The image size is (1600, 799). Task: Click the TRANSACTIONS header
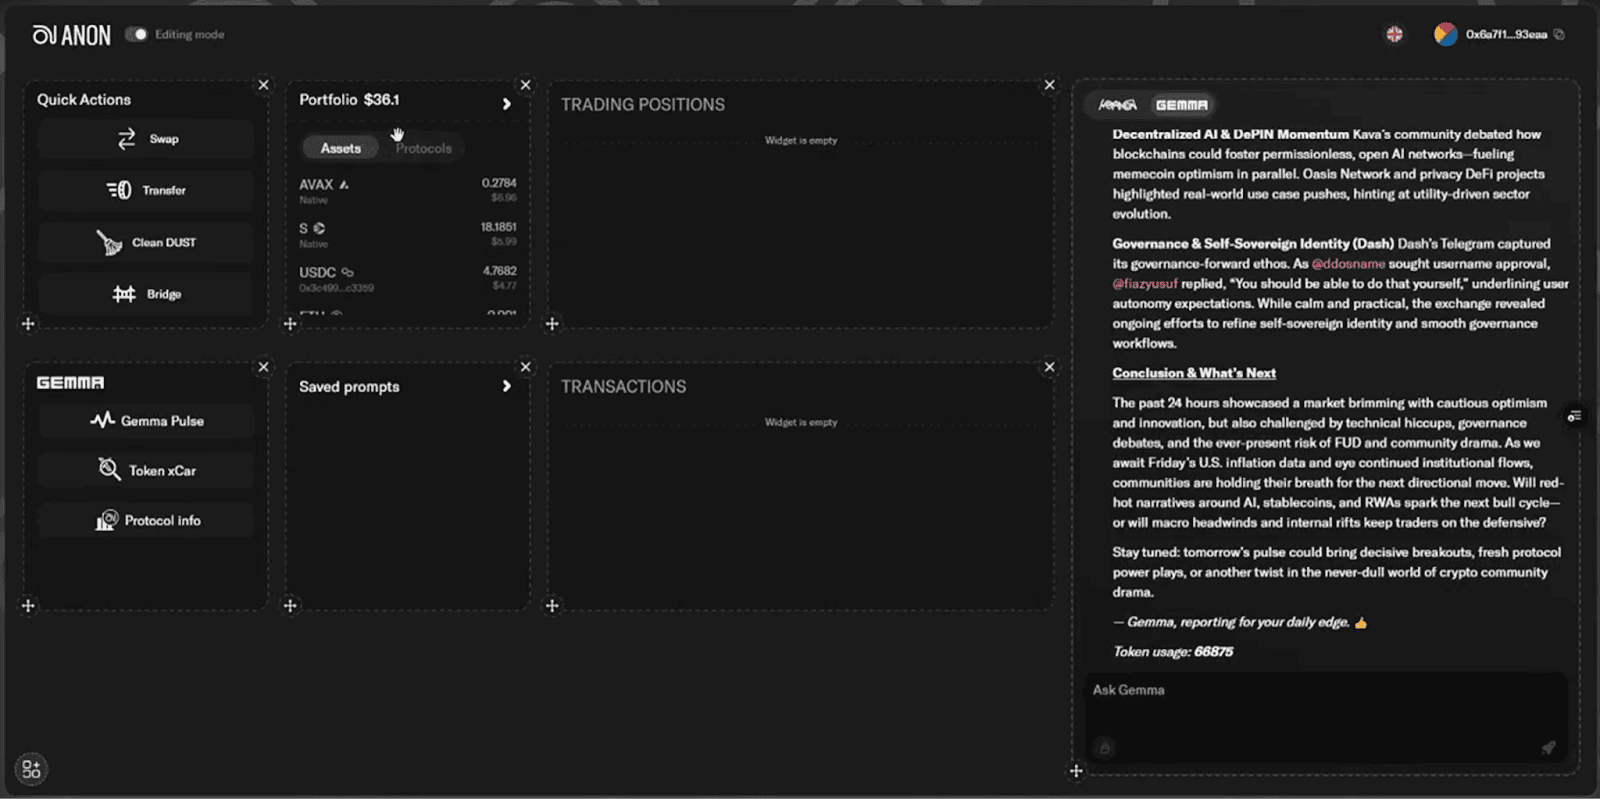[x=624, y=386]
